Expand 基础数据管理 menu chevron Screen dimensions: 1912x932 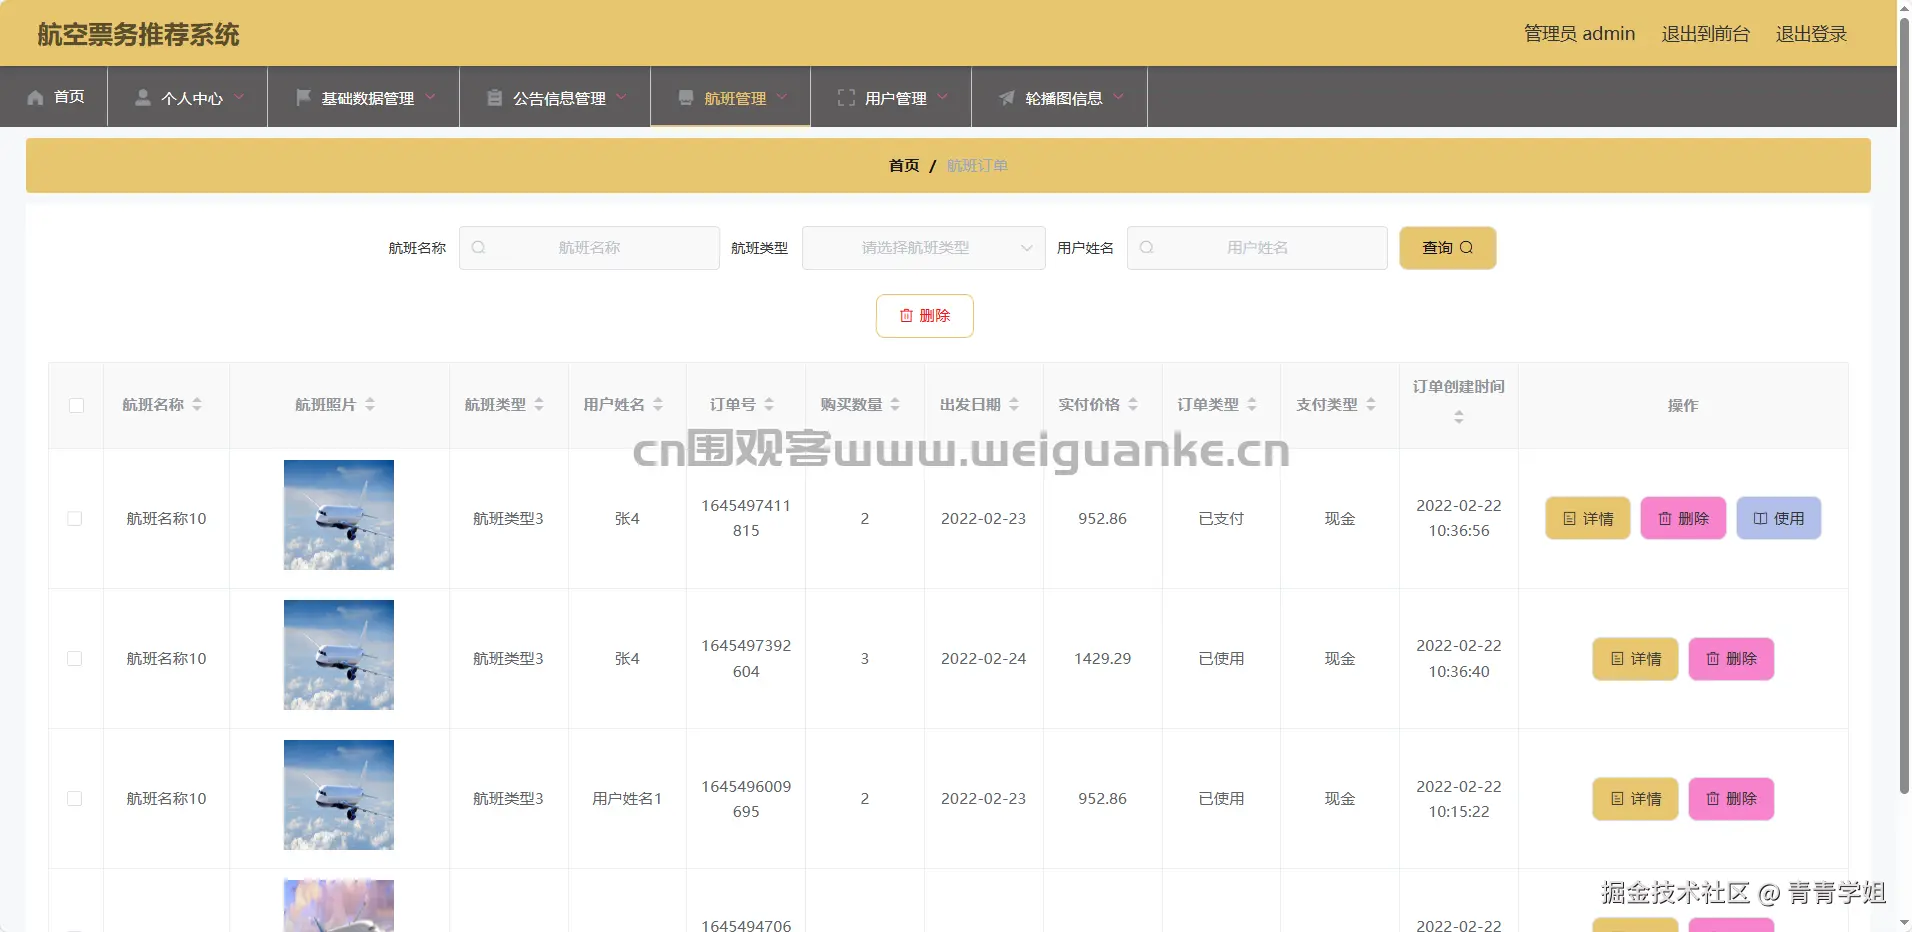(x=430, y=97)
